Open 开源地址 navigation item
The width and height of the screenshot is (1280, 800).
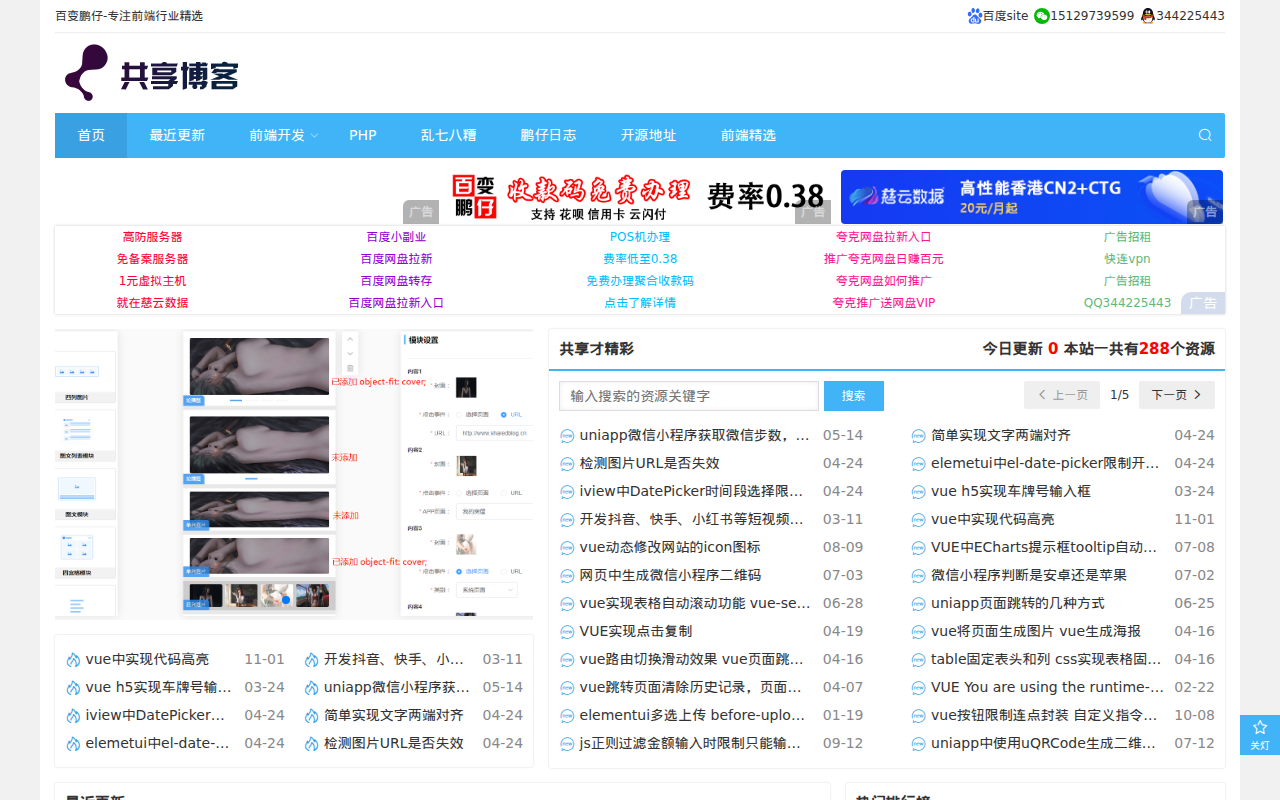(649, 135)
